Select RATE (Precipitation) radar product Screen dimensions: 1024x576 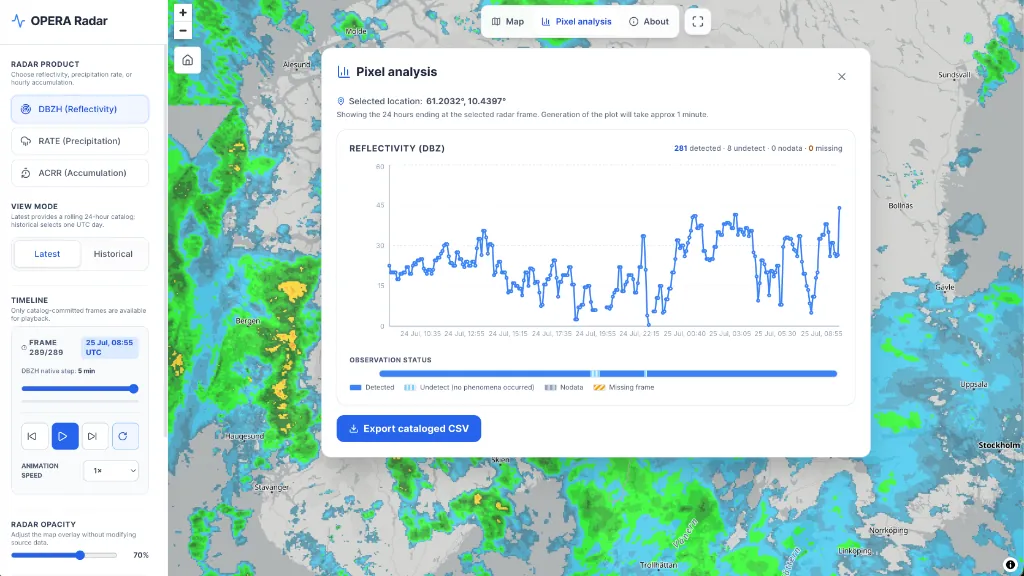point(80,141)
